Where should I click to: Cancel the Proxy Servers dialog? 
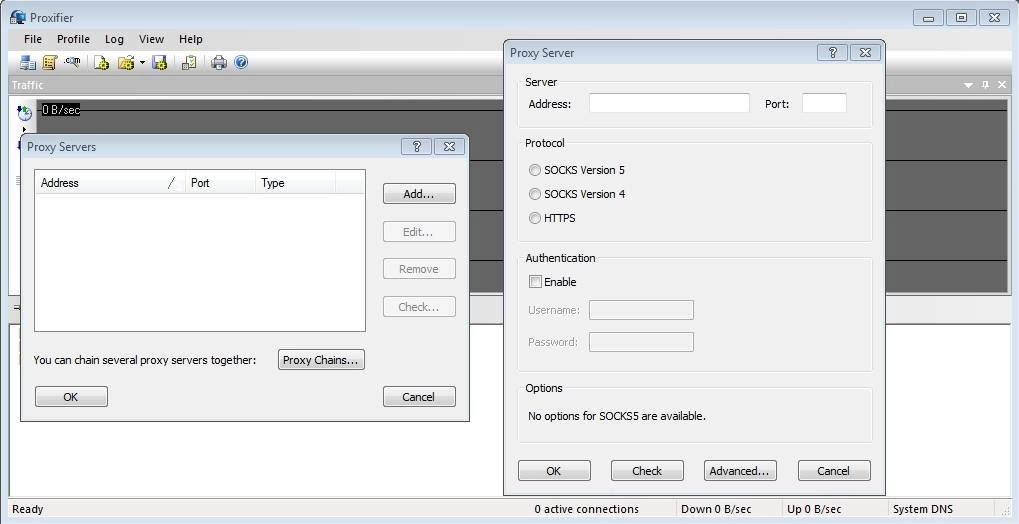coord(419,397)
